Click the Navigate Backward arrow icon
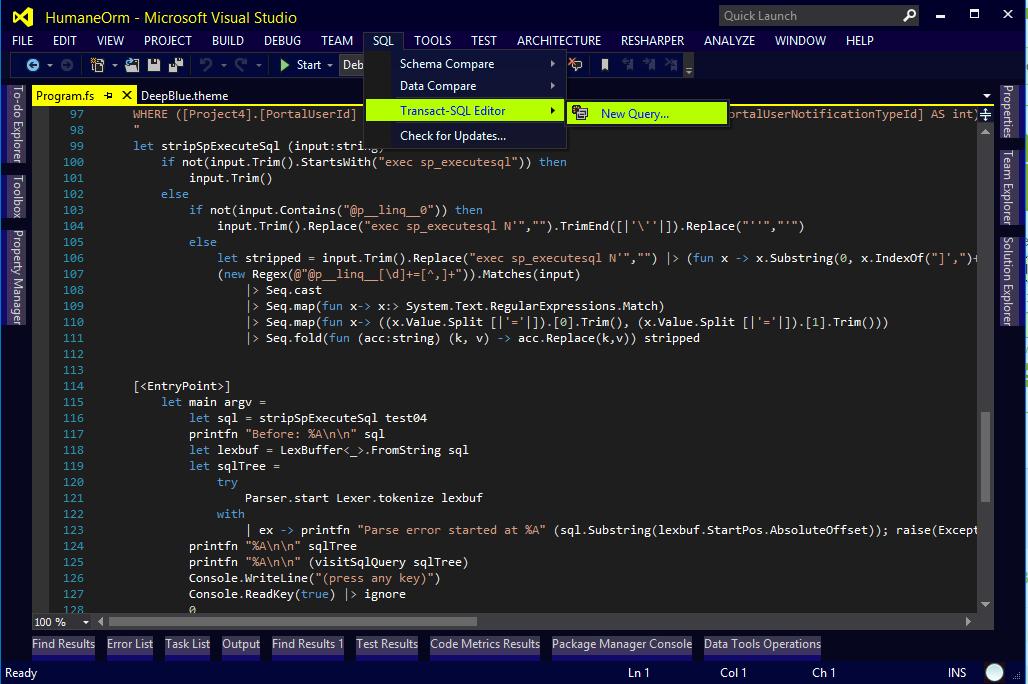Image resolution: width=1028 pixels, height=684 pixels. (x=32, y=65)
